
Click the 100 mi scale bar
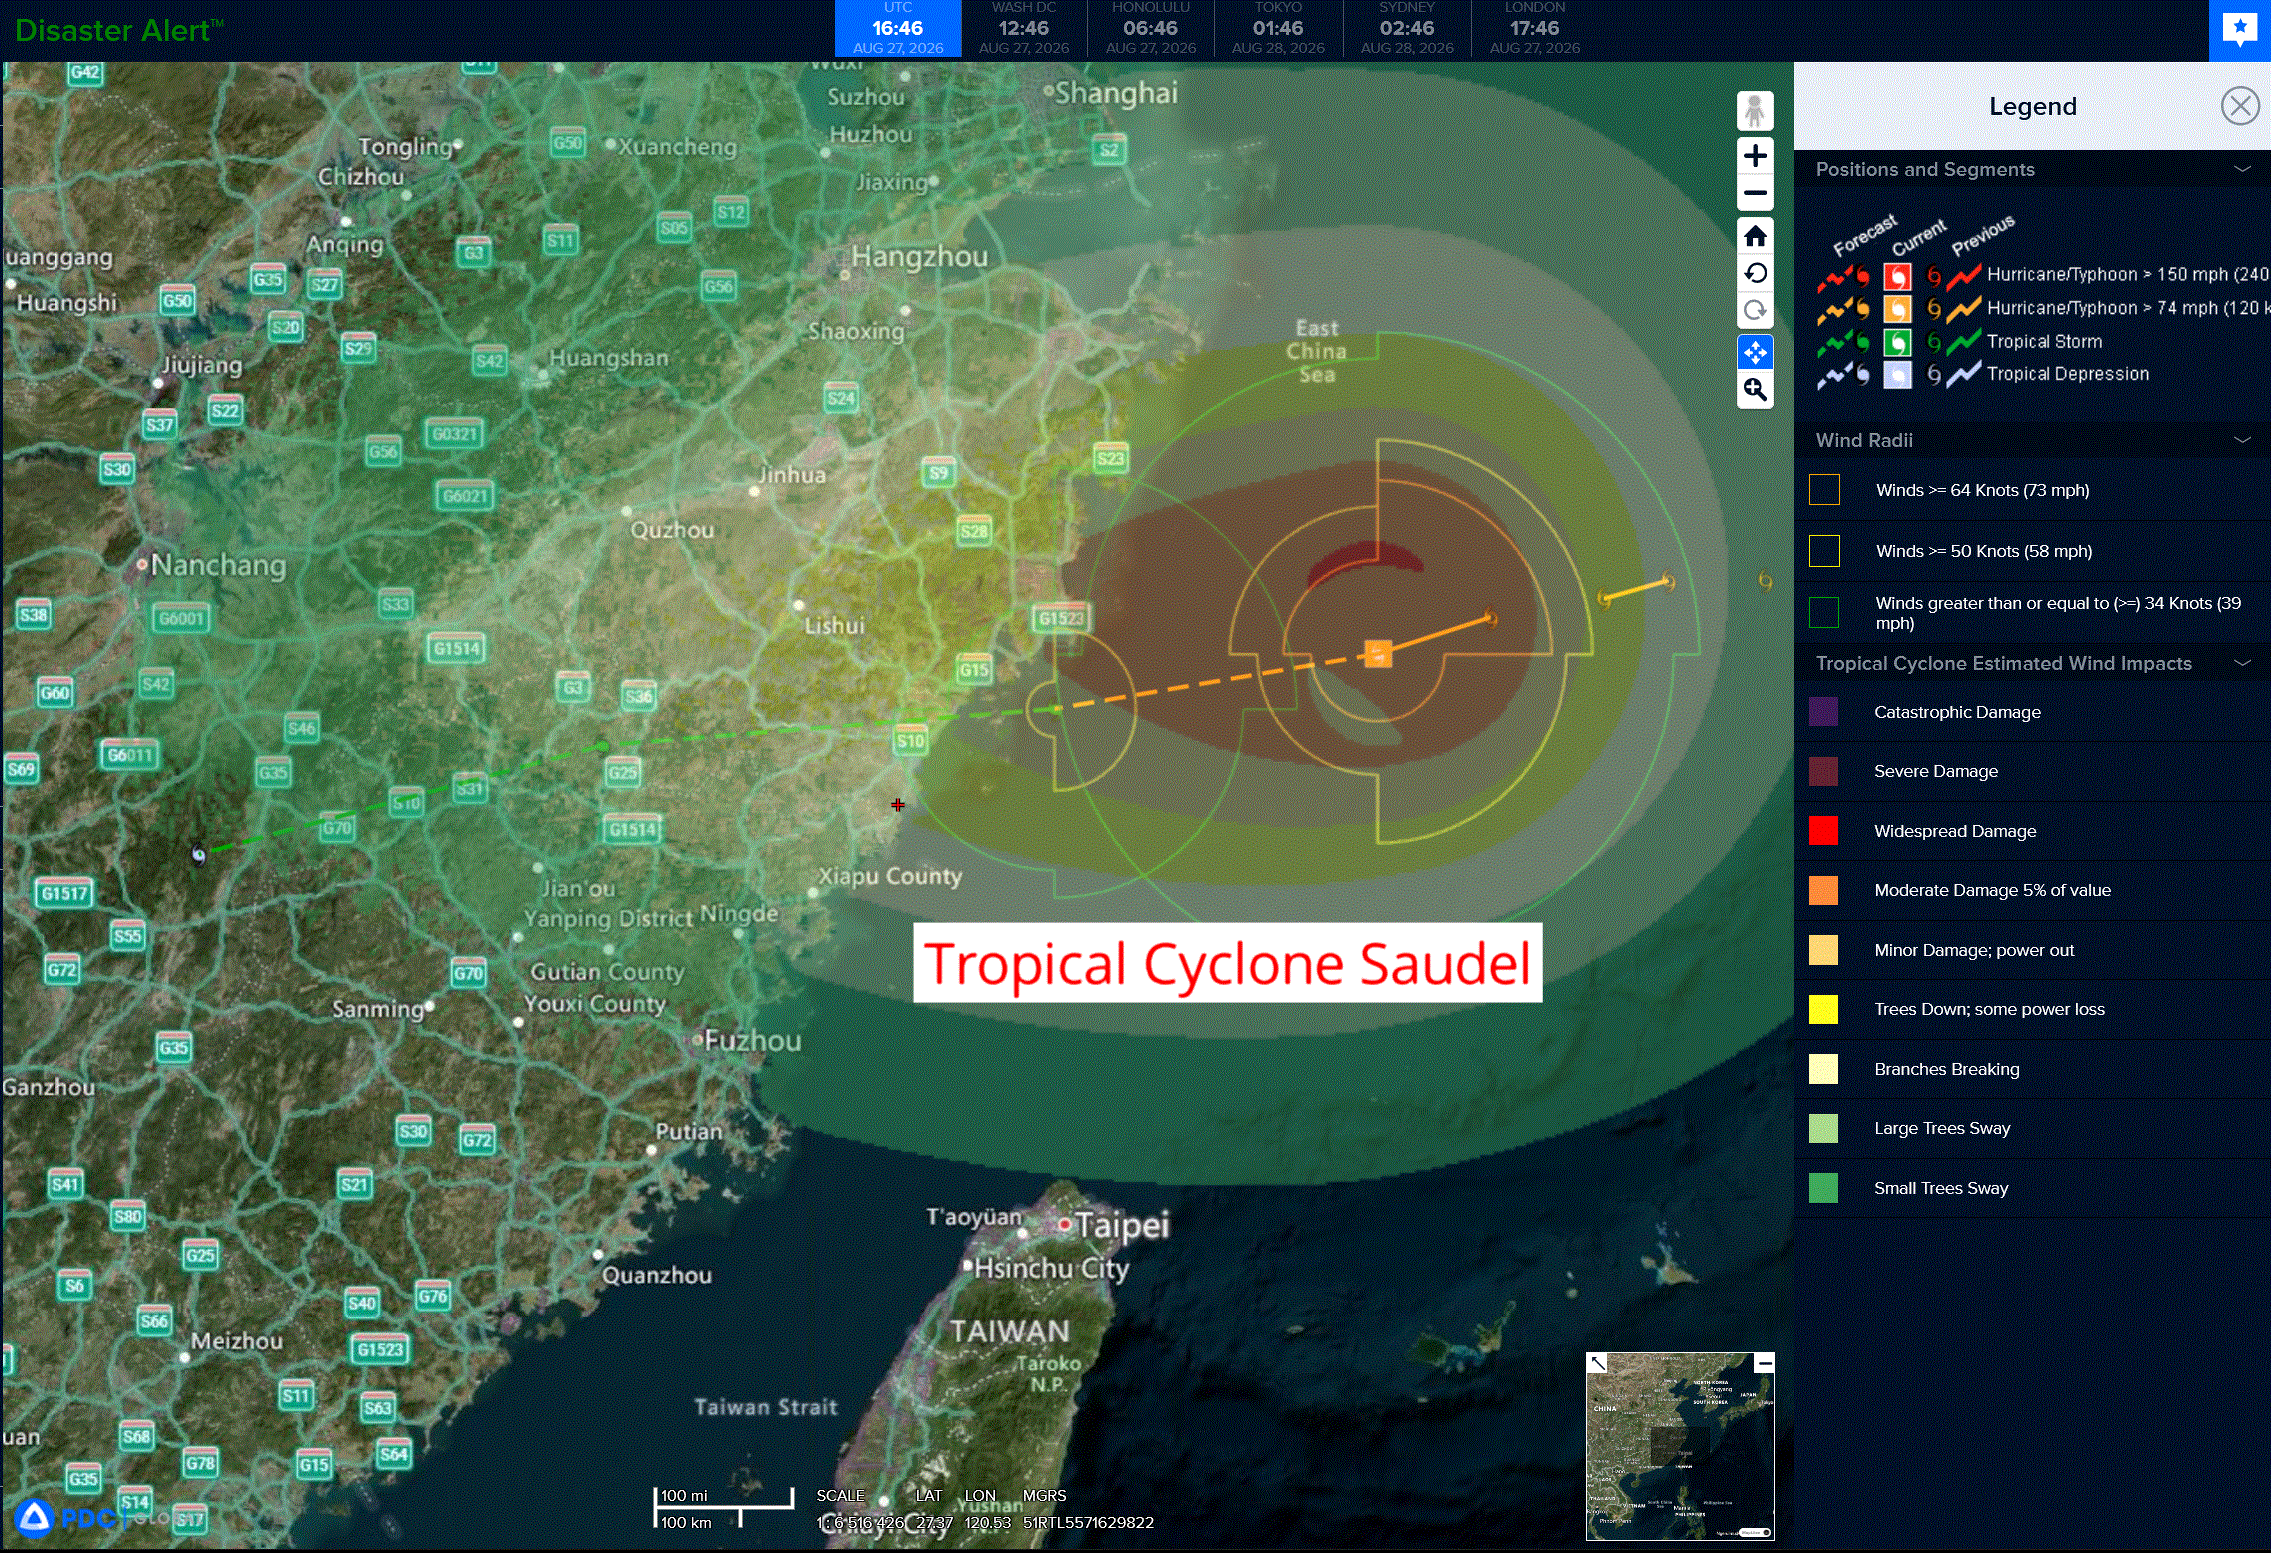coord(724,1497)
